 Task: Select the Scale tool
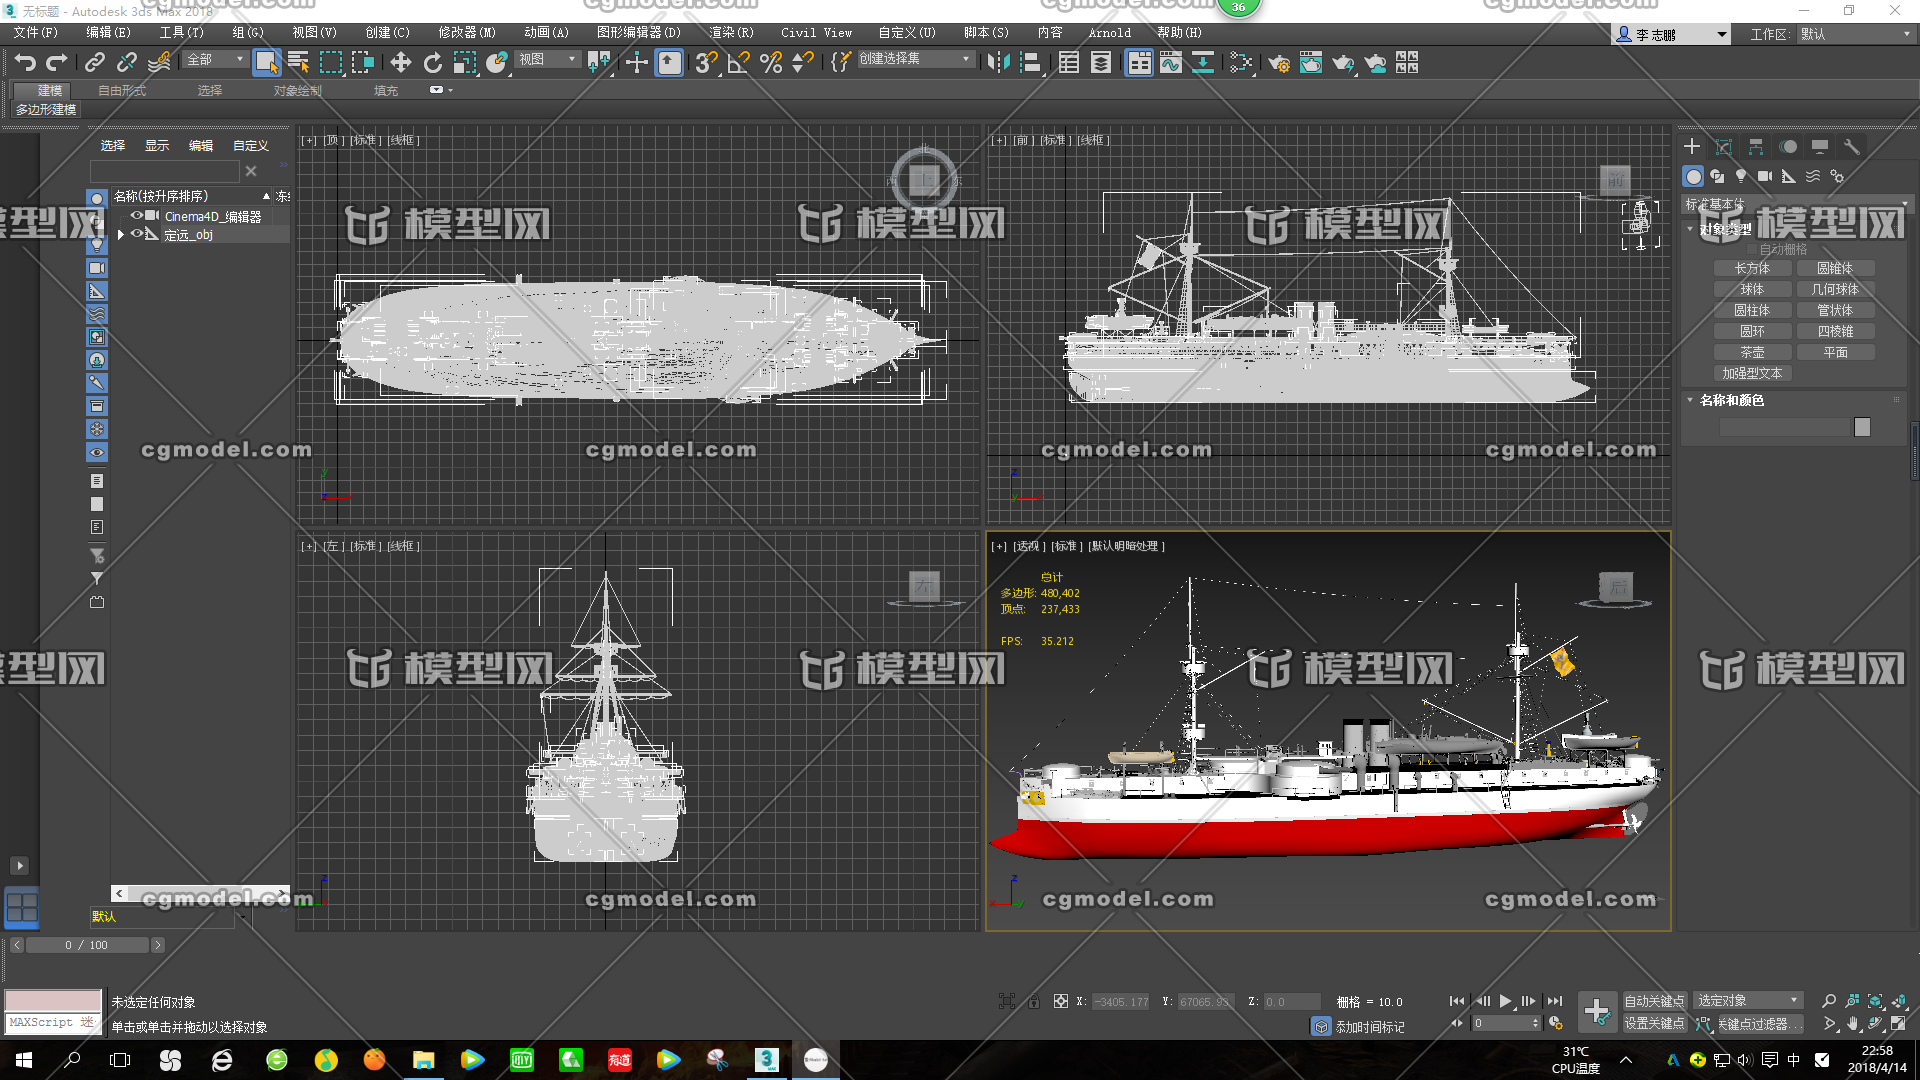(x=465, y=63)
